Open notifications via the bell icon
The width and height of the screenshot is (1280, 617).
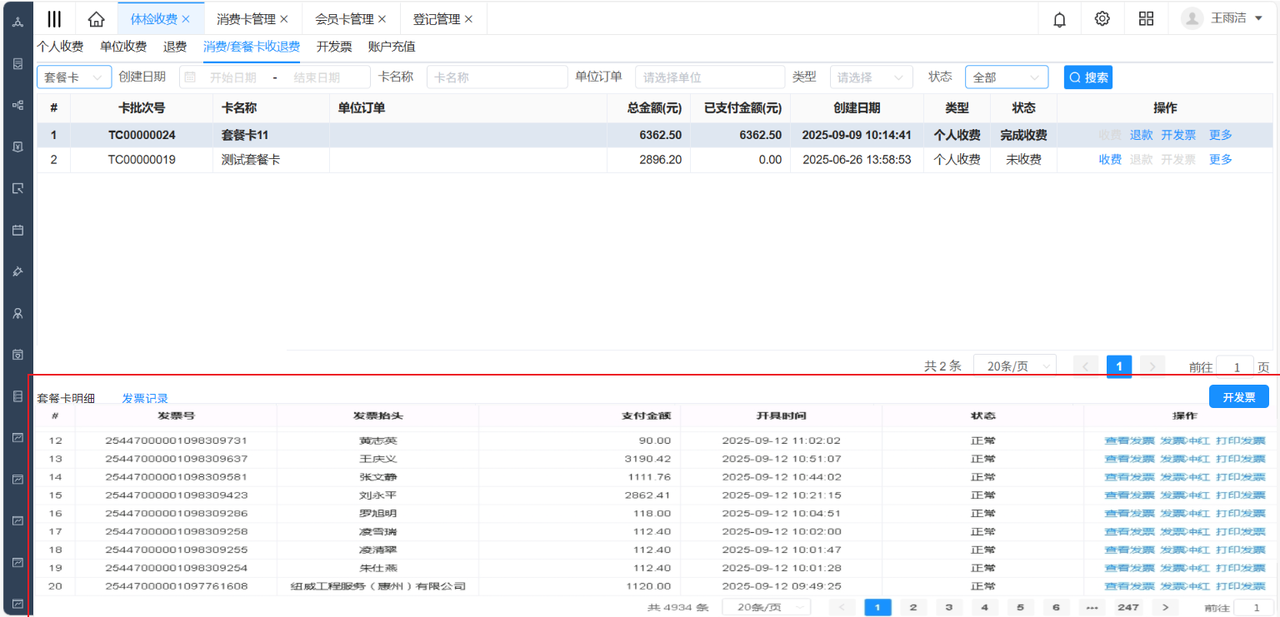click(x=1059, y=19)
